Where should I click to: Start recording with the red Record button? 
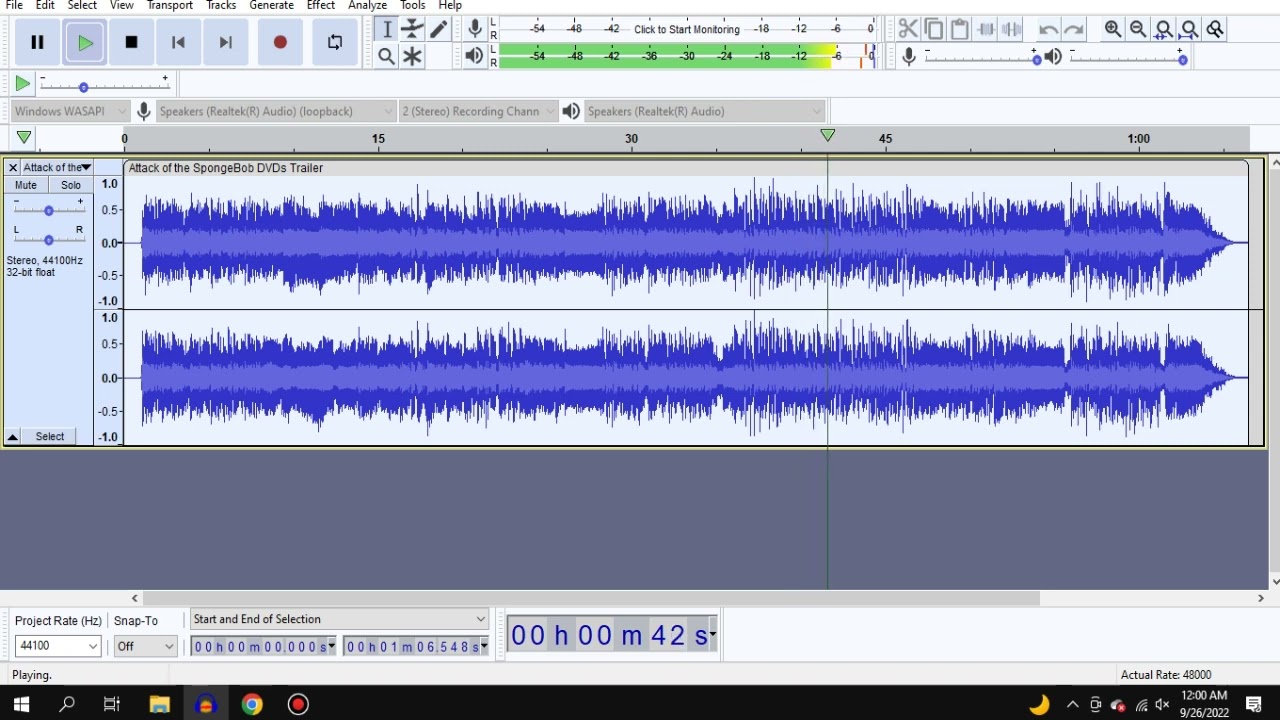tap(280, 42)
